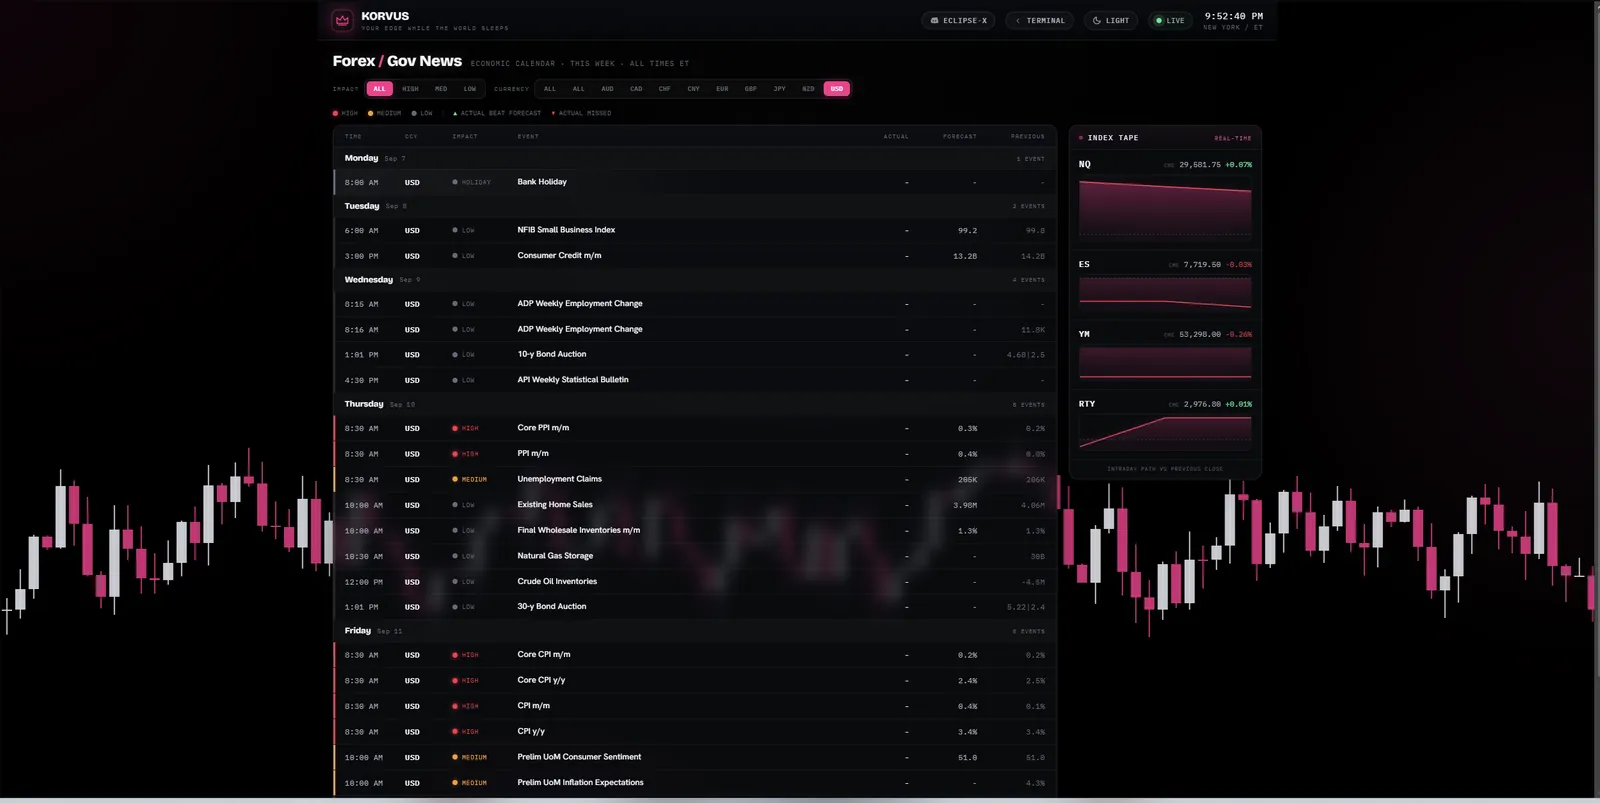Click the FORECAST column header
This screenshot has width=1600, height=803.
[959, 137]
